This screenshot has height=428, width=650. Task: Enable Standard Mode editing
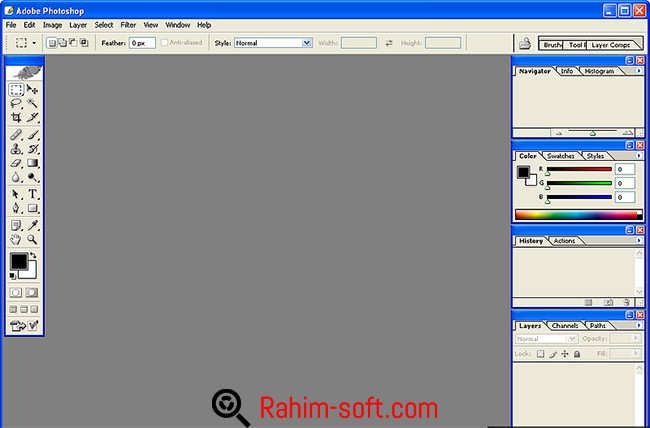pos(16,293)
